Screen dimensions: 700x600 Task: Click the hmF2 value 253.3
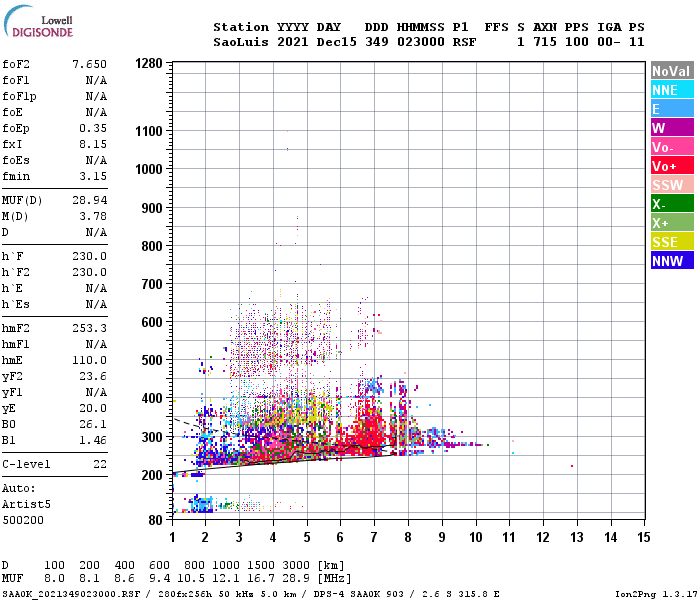tap(89, 328)
